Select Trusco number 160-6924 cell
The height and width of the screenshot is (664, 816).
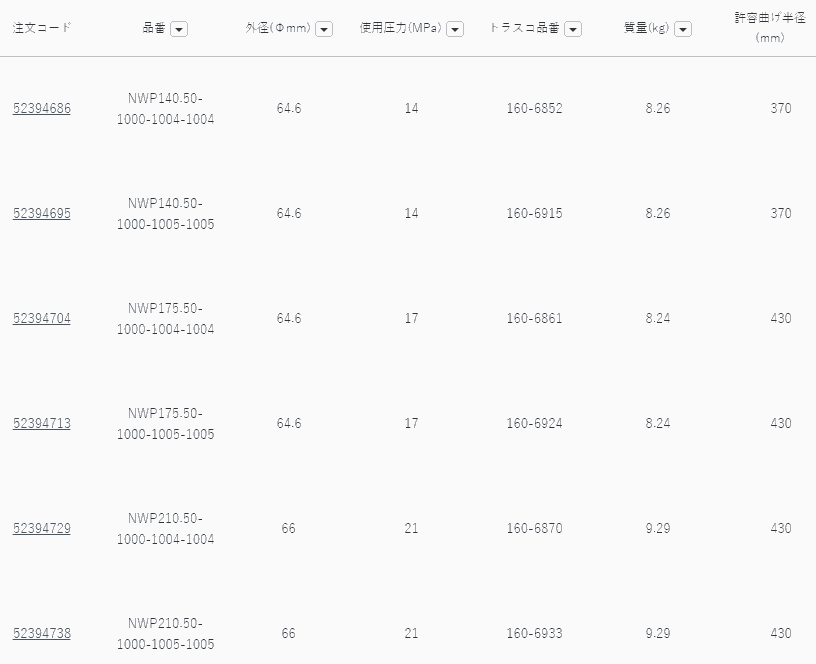coord(534,423)
